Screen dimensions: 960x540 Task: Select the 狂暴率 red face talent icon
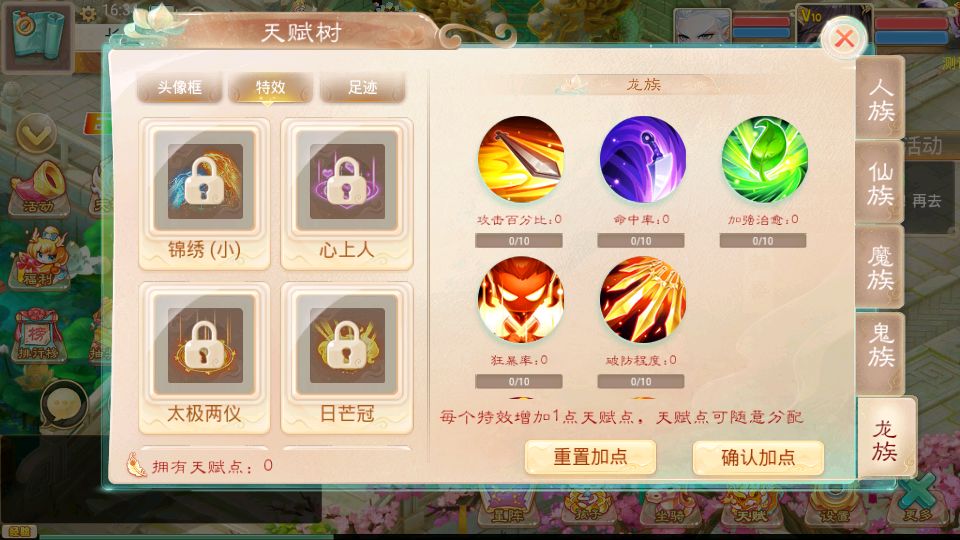520,299
